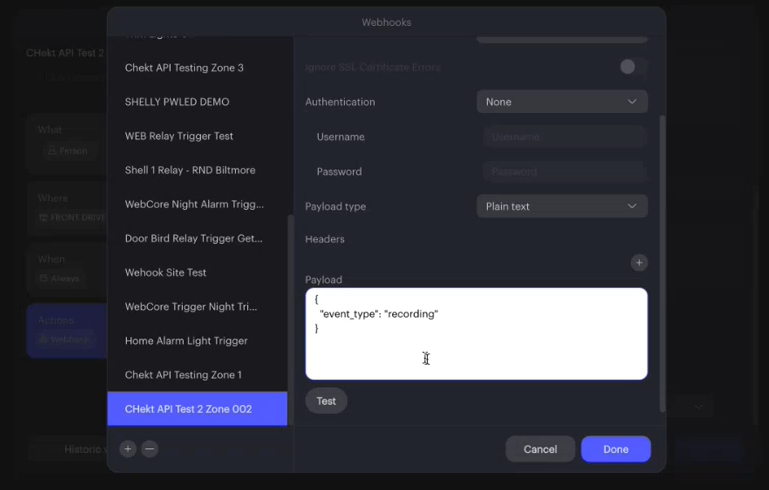Confirm with the Done button

[x=615, y=449]
